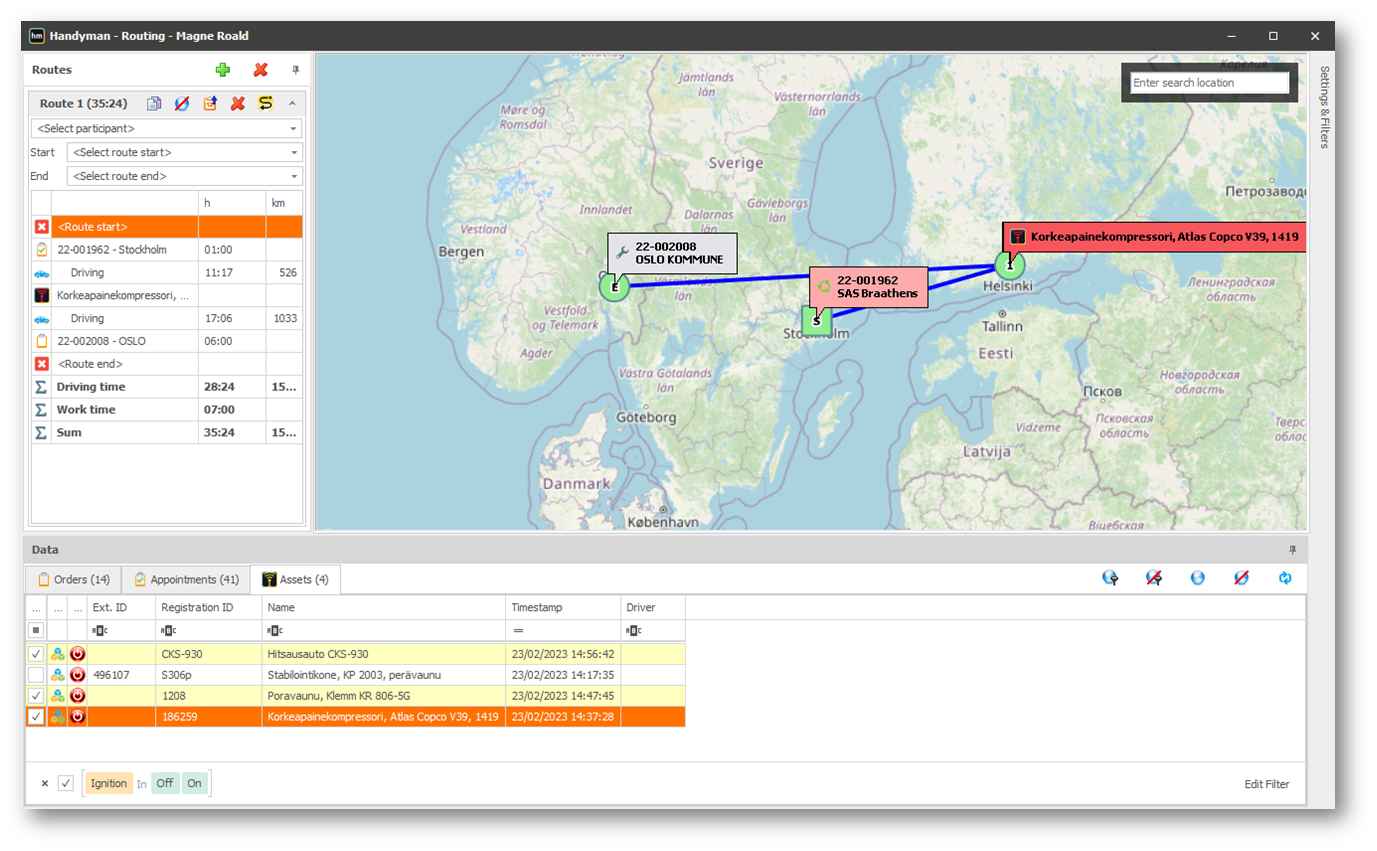
Task: Uncheck the Korkeapainekompressori row checkbox
Action: (x=36, y=716)
